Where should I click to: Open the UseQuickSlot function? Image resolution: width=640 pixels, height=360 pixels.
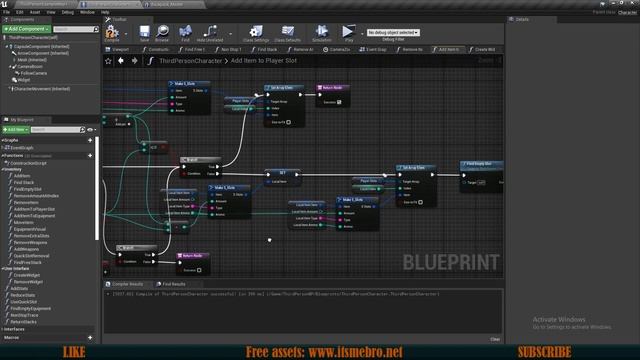pos(23,302)
